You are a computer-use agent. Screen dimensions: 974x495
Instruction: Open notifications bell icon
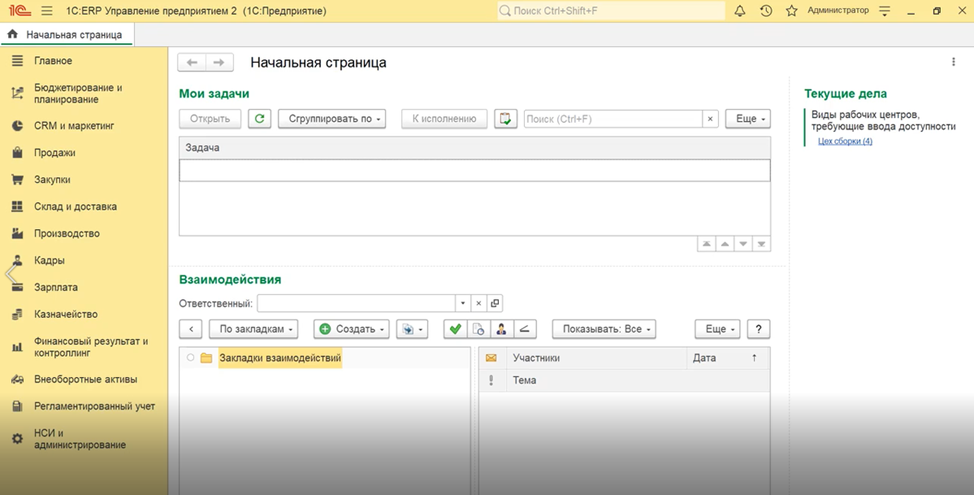[740, 11]
